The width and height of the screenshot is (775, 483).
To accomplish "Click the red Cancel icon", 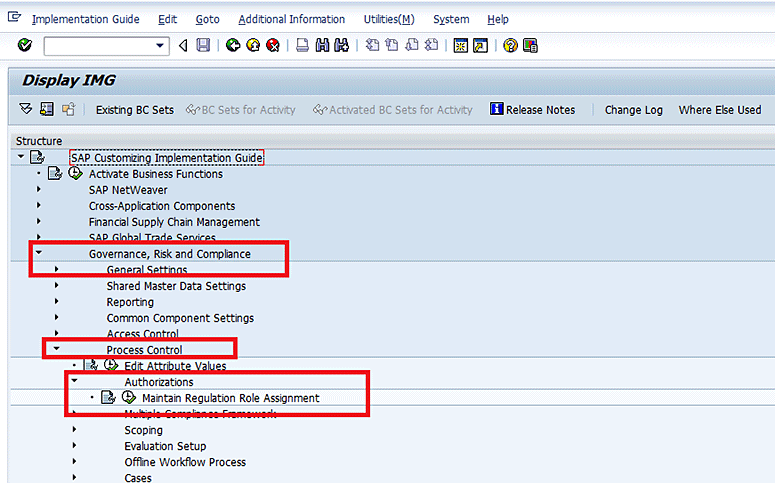I will (x=272, y=45).
